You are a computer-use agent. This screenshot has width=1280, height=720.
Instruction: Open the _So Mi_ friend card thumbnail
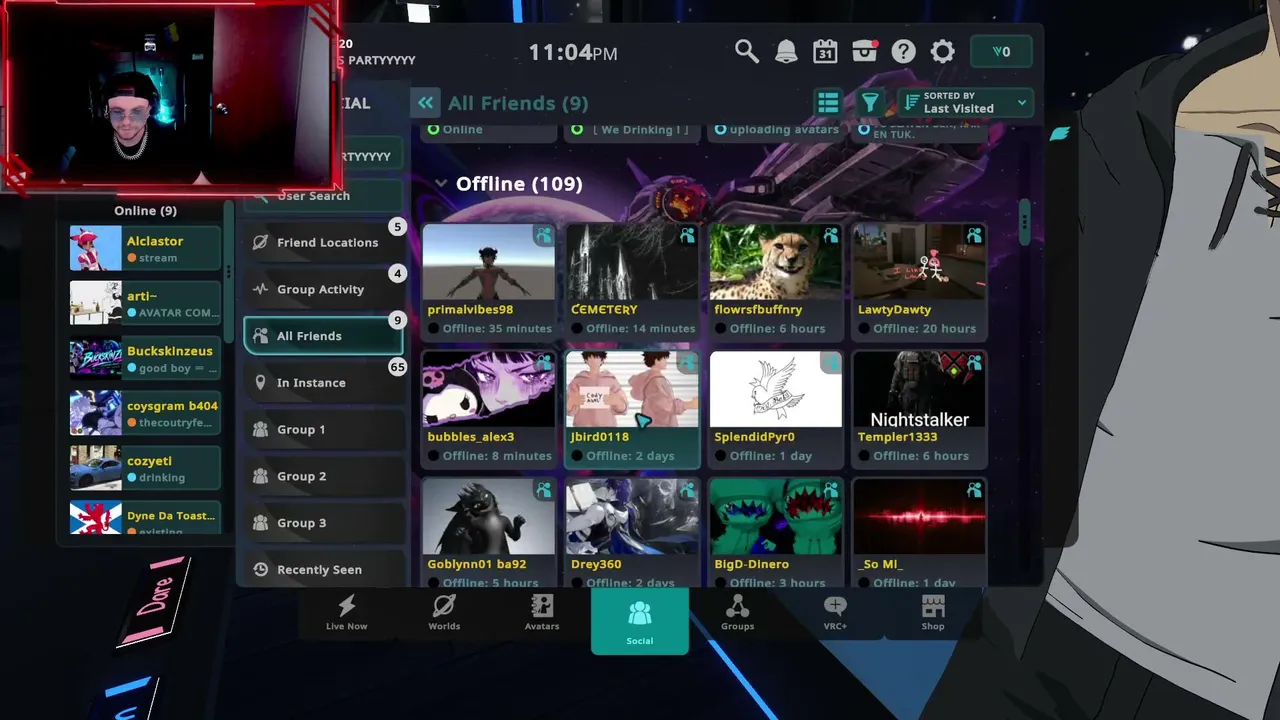pos(919,516)
